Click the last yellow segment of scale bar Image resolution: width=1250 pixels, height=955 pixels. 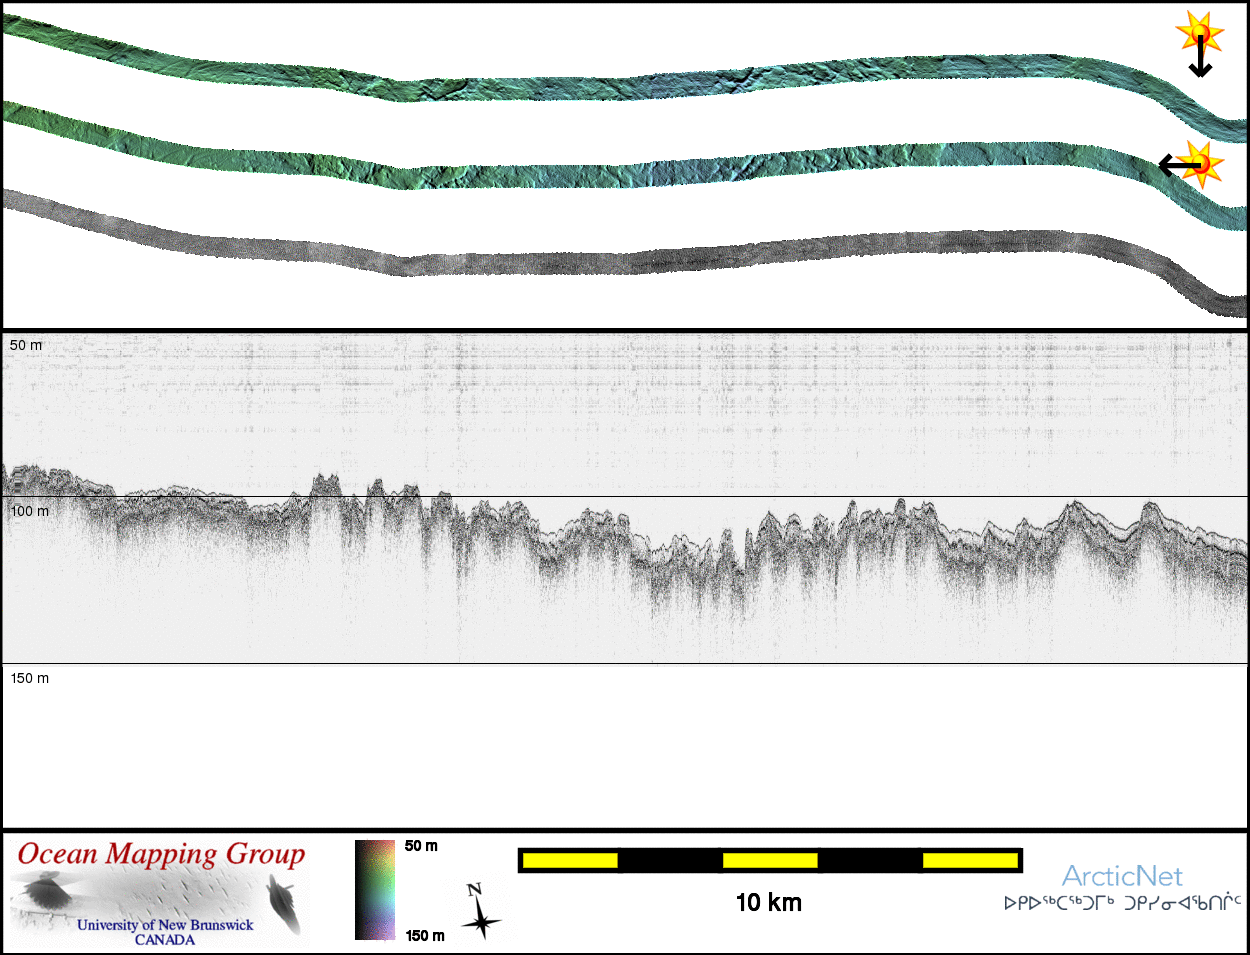969,860
